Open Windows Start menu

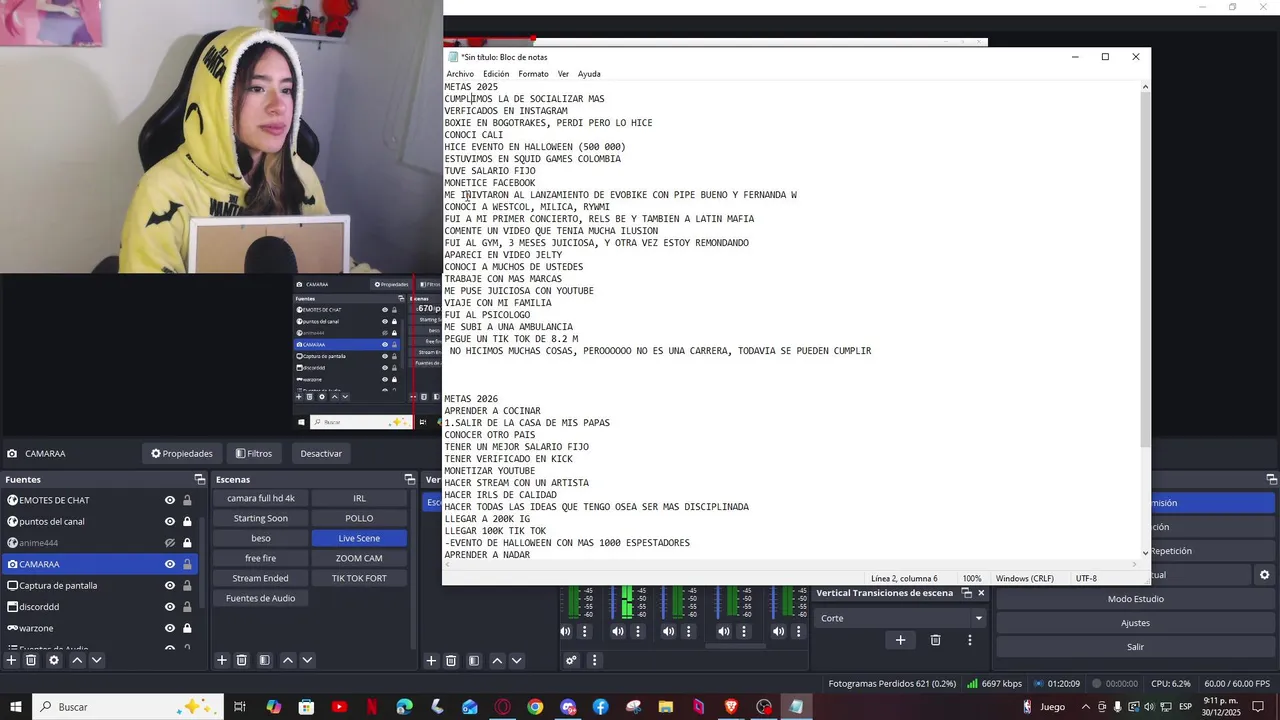(16, 707)
